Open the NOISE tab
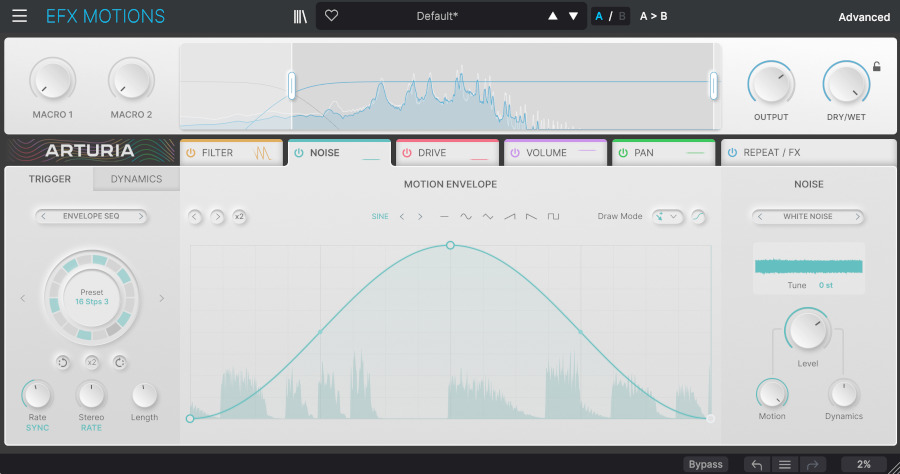The height and width of the screenshot is (474, 900). click(x=339, y=153)
